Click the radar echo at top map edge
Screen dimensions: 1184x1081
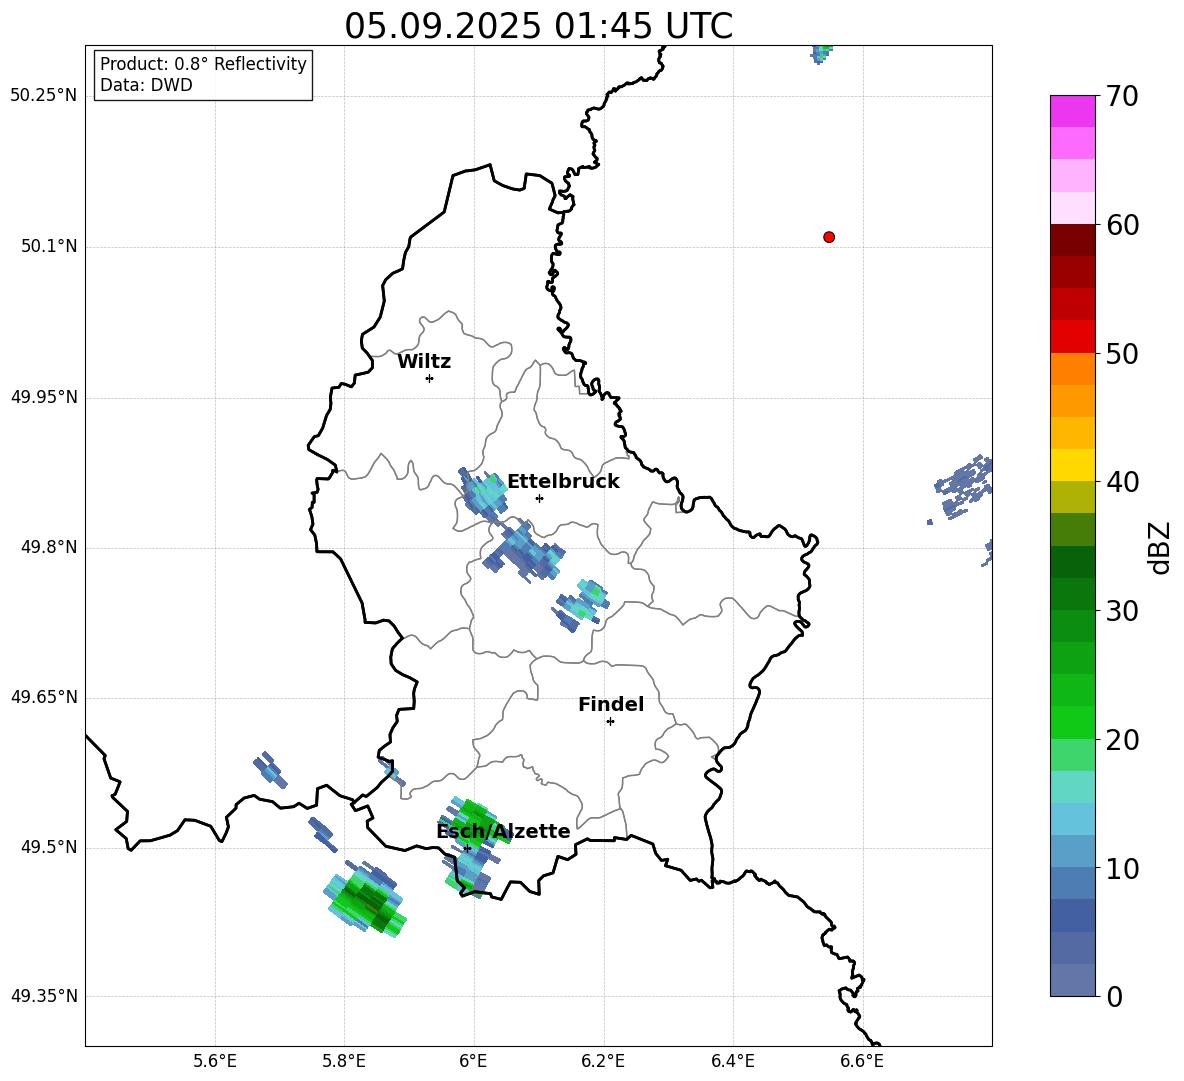click(822, 54)
